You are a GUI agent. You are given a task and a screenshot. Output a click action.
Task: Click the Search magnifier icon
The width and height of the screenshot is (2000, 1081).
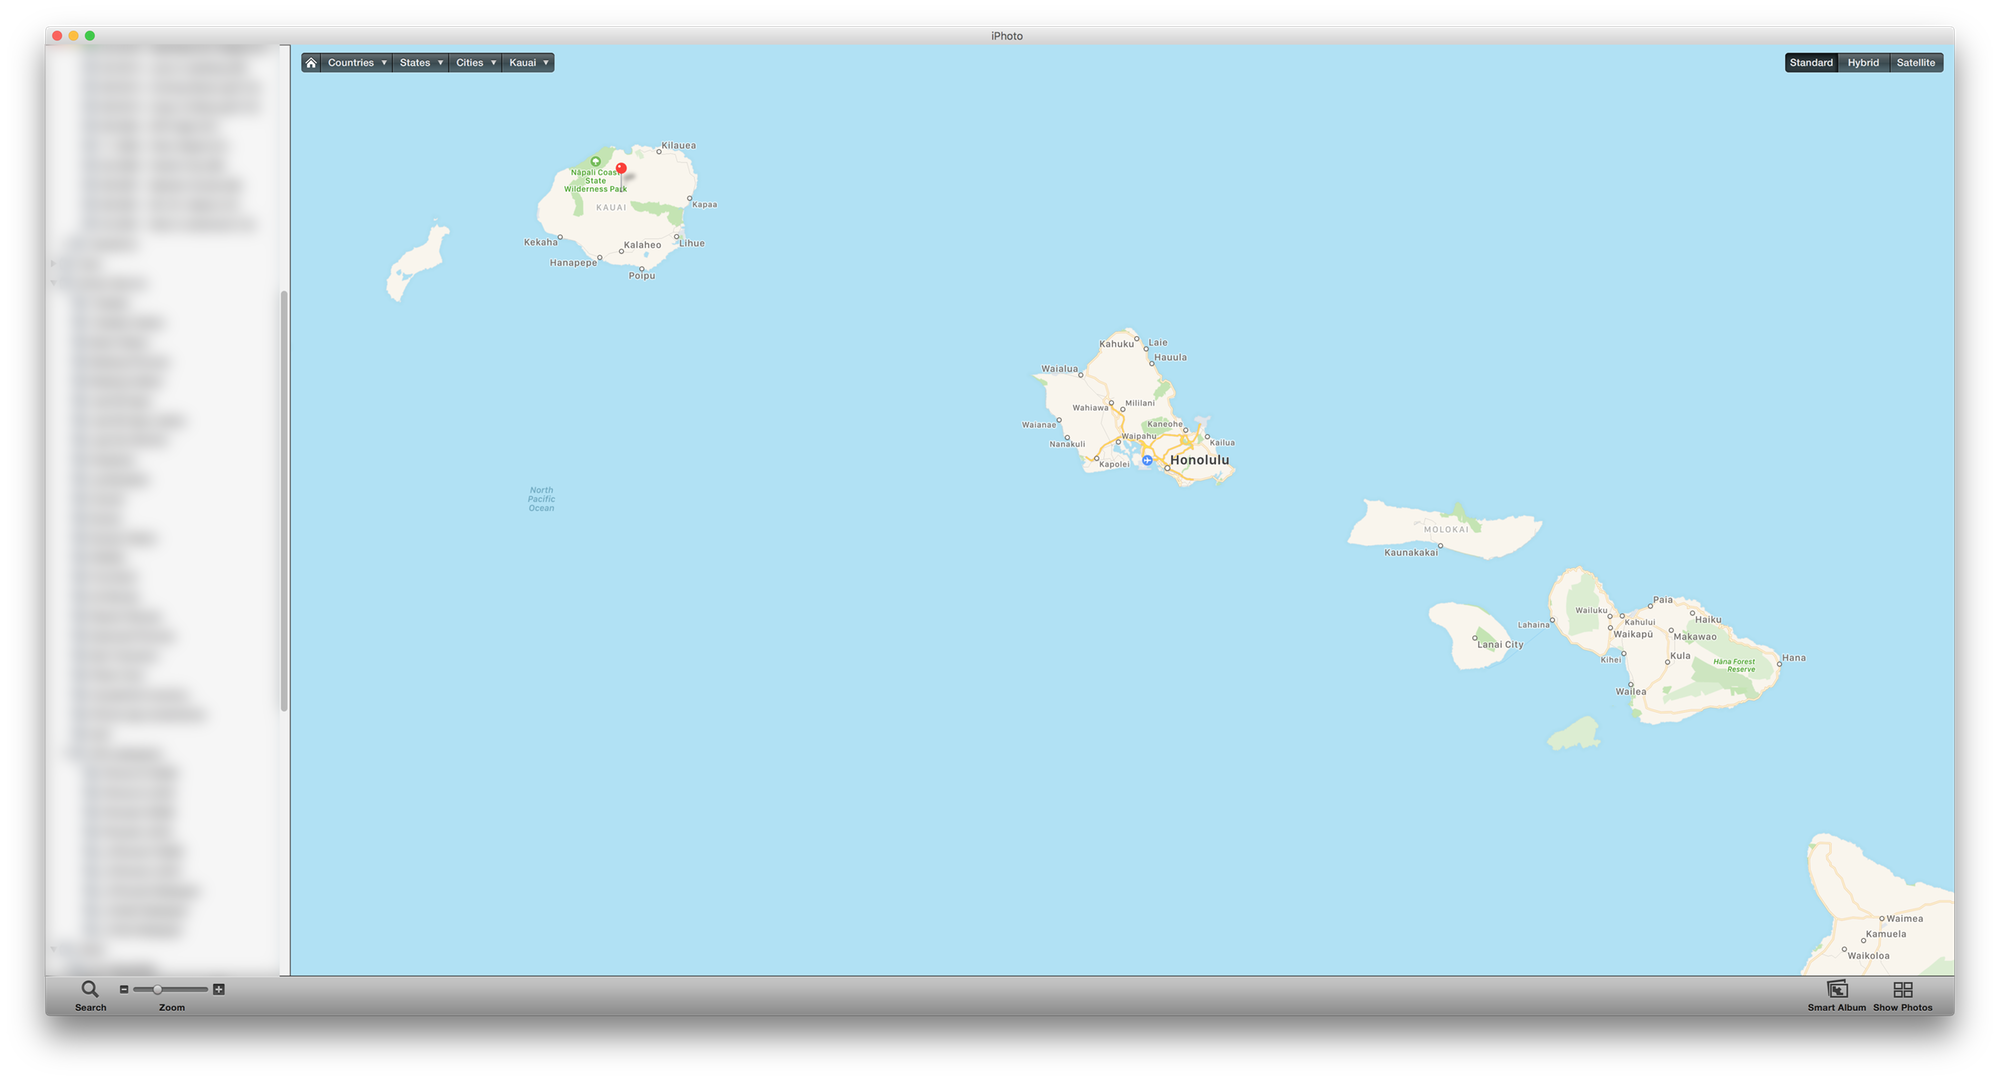pyautogui.click(x=90, y=989)
